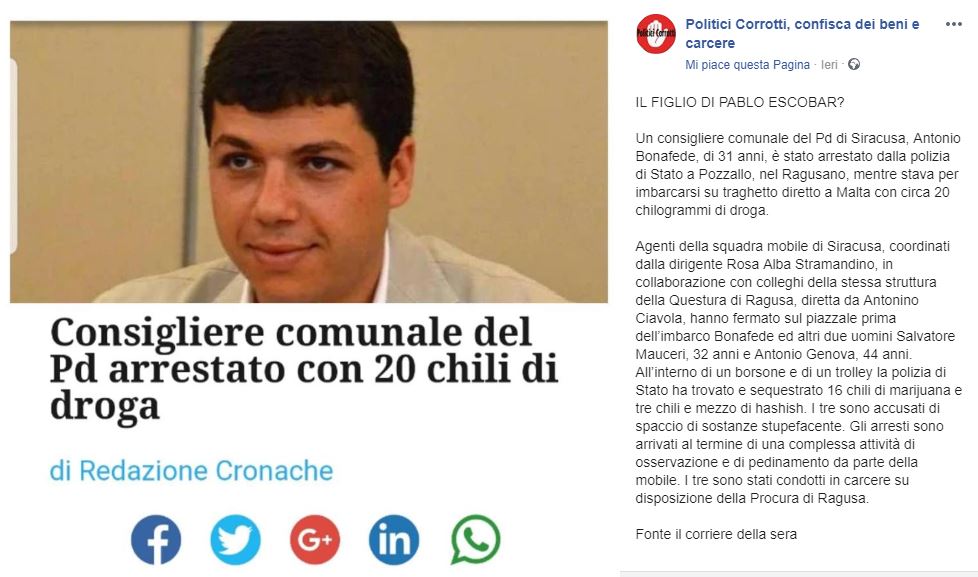Open the article photo of the man
Image resolution: width=978 pixels, height=577 pixels.
309,162
